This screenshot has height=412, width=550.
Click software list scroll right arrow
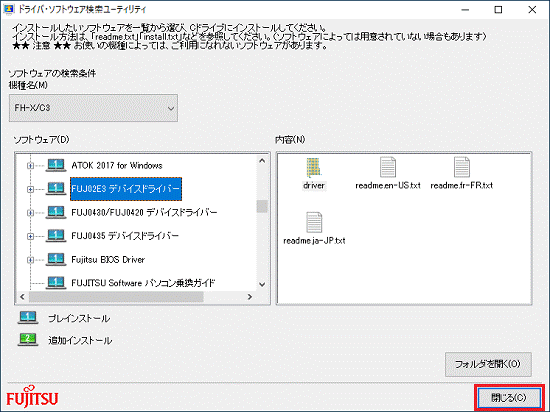pos(250,297)
